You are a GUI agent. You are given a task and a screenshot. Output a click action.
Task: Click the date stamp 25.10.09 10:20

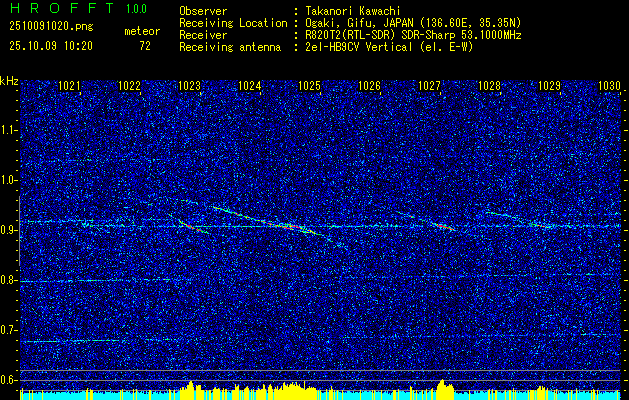click(x=51, y=46)
